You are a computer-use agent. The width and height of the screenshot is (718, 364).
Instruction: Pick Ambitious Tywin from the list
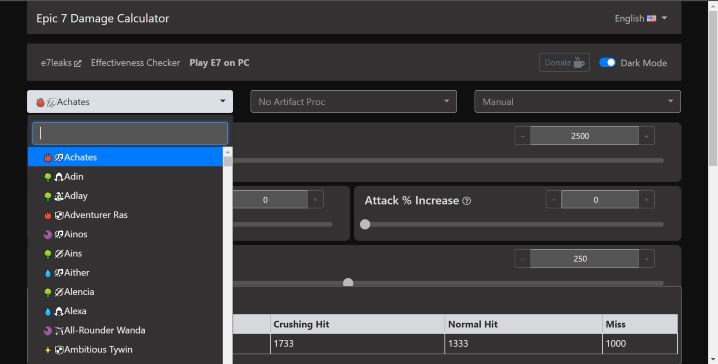pos(125,349)
